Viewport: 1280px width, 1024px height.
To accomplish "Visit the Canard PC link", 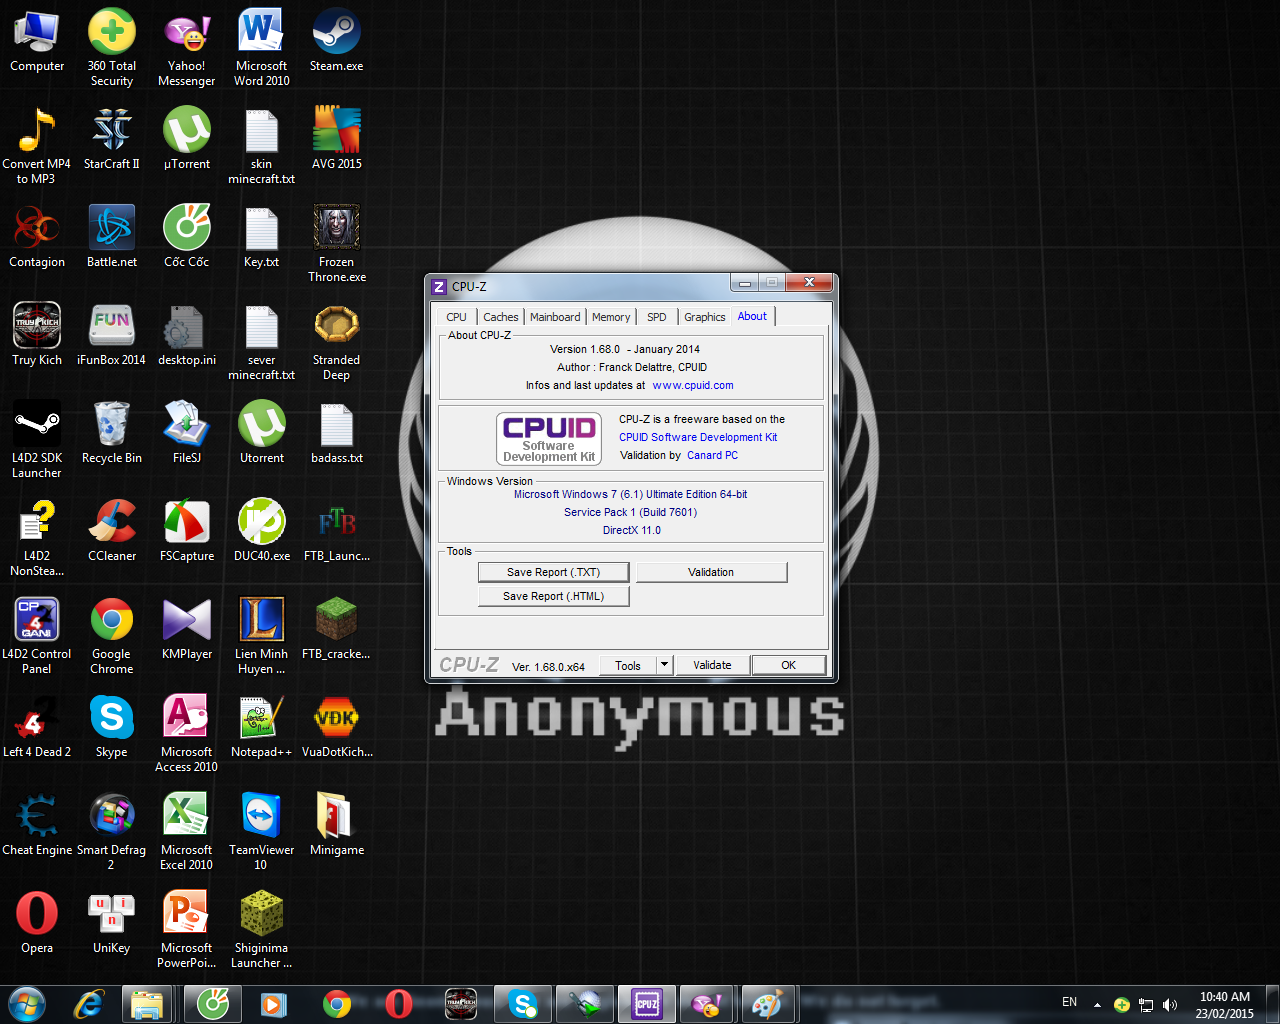I will point(712,455).
